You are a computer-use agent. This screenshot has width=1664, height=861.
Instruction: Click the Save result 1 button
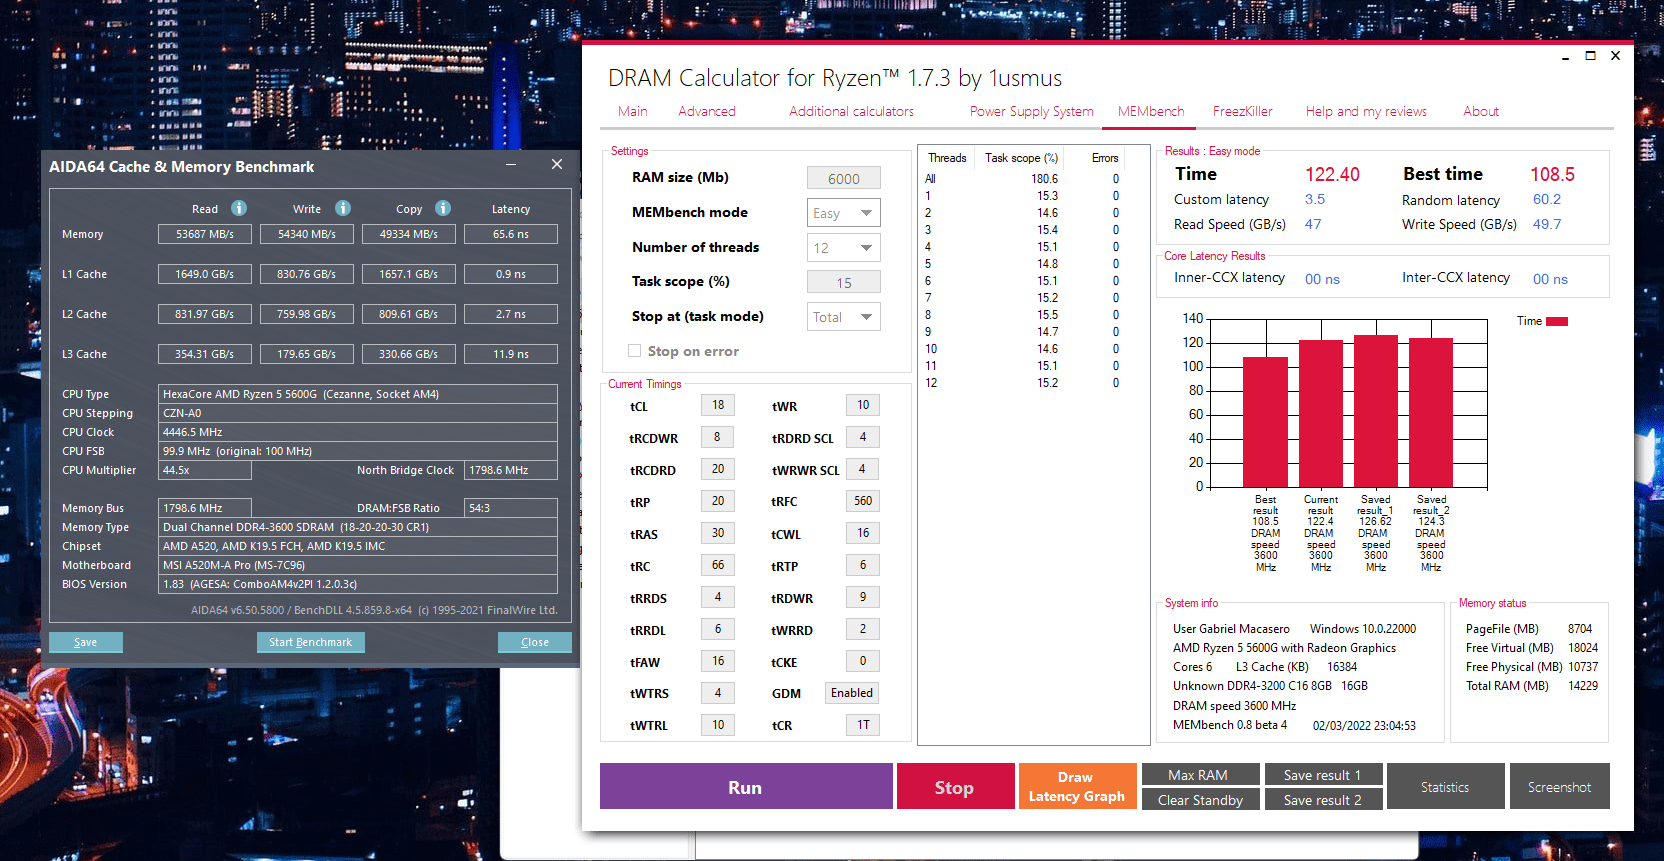click(x=1324, y=774)
